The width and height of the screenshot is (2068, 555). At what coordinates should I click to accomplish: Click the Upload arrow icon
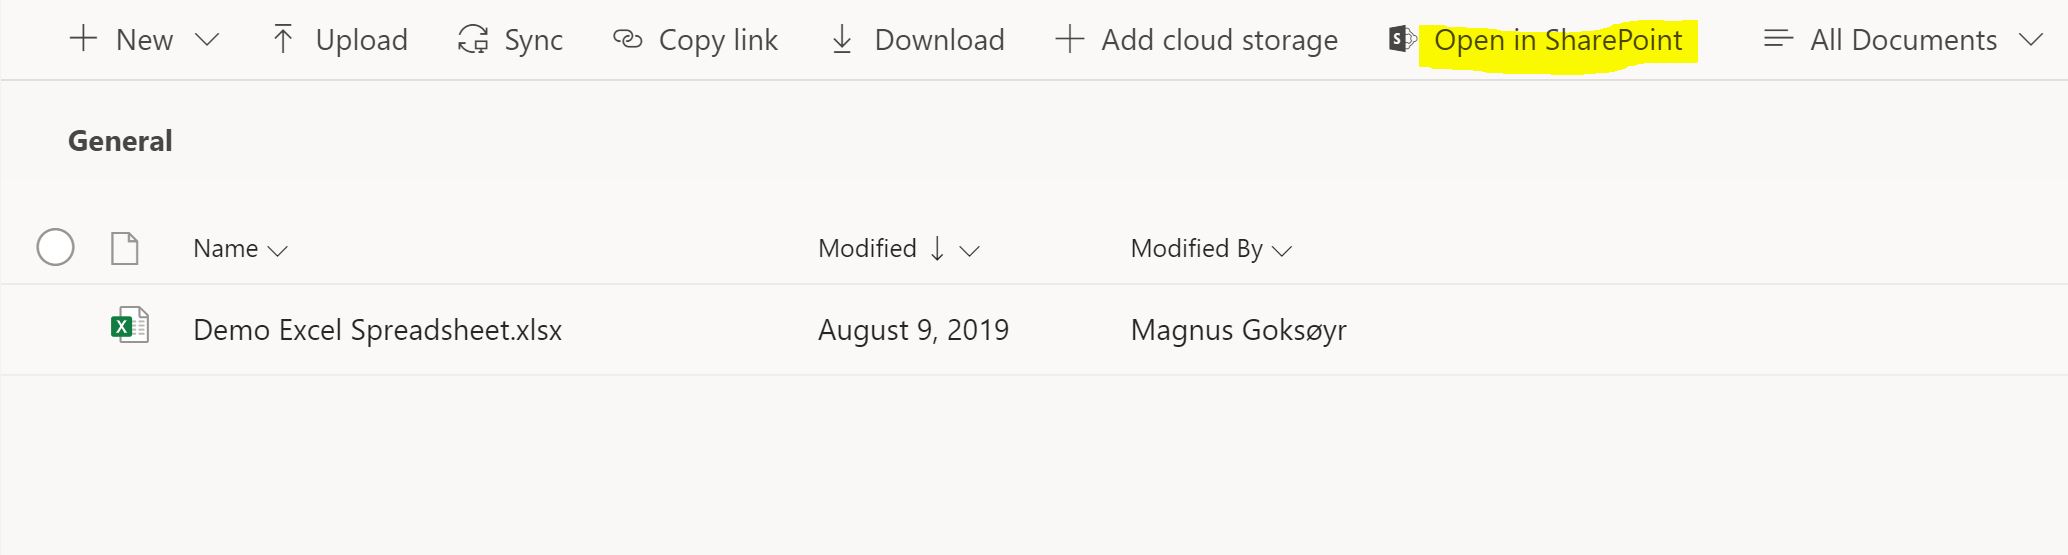[x=283, y=40]
